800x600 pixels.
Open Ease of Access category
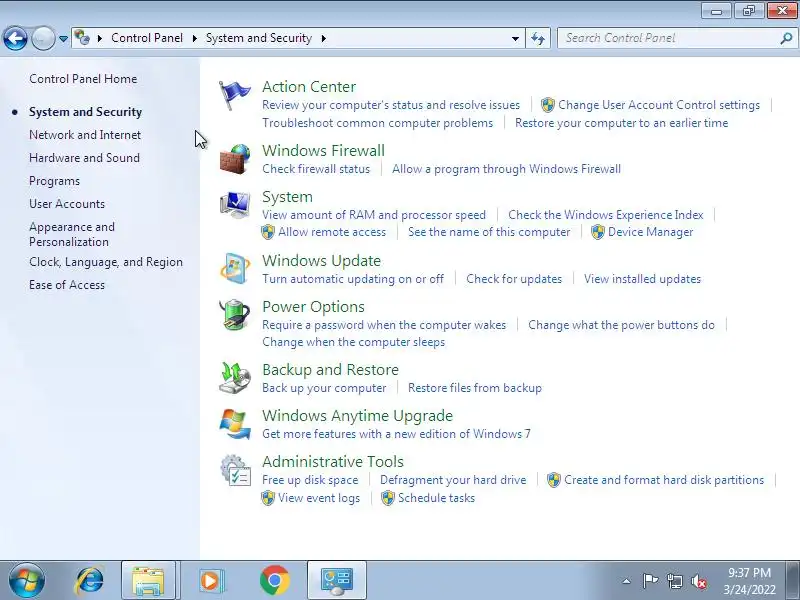[67, 285]
